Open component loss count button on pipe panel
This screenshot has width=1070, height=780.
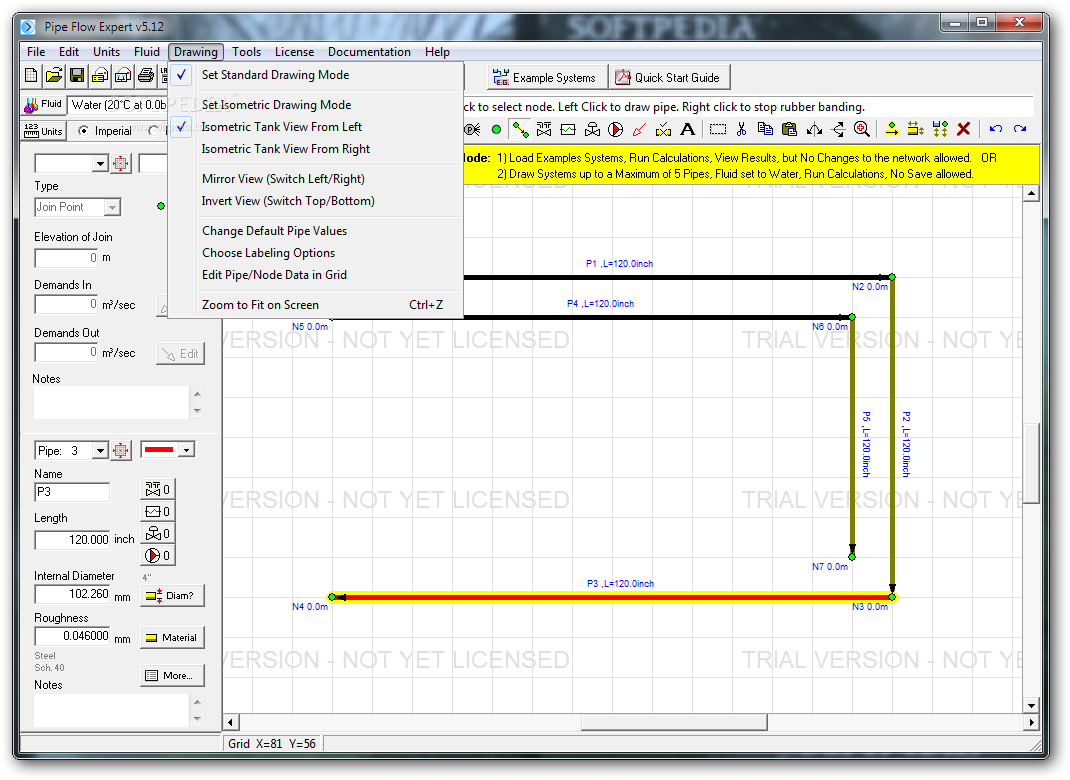(x=158, y=511)
